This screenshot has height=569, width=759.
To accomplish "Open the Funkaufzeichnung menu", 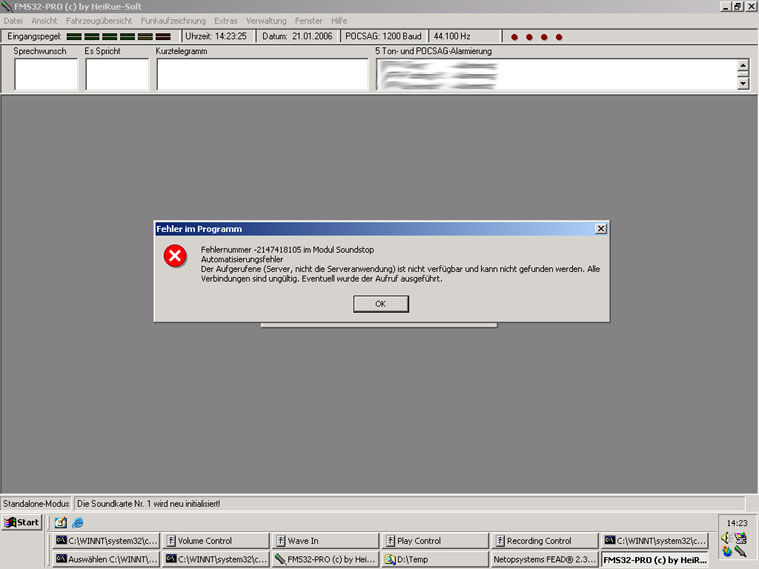I will click(173, 21).
